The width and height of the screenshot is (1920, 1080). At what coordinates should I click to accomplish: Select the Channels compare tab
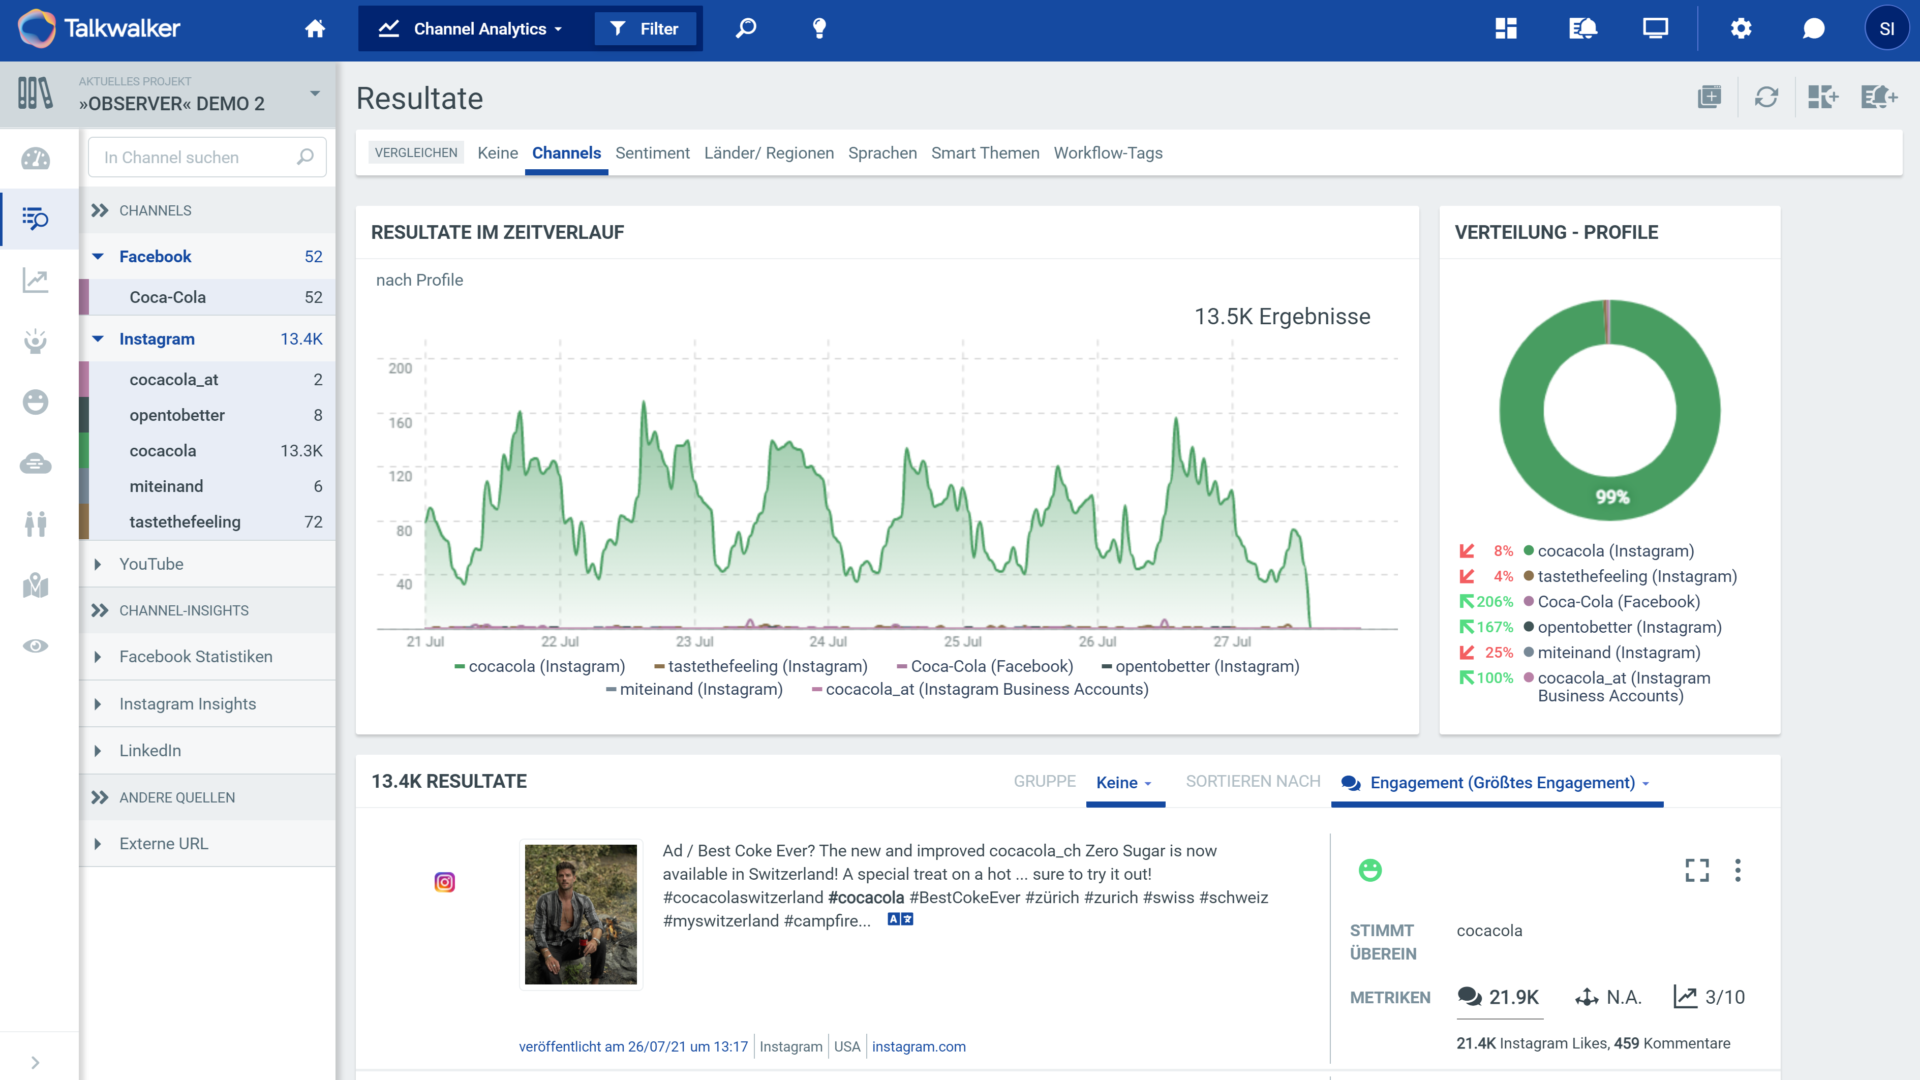coord(566,153)
